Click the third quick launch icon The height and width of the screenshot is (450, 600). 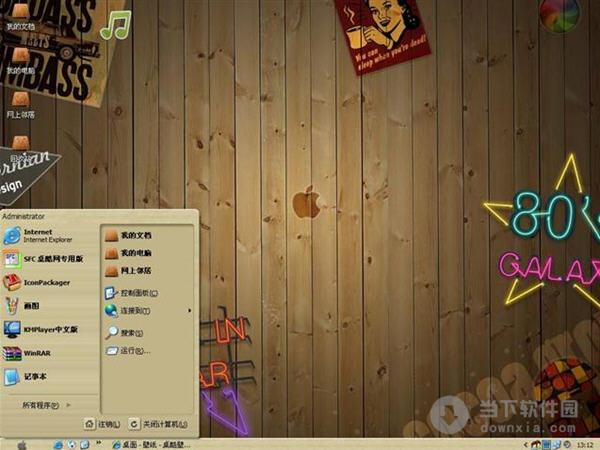point(85,445)
